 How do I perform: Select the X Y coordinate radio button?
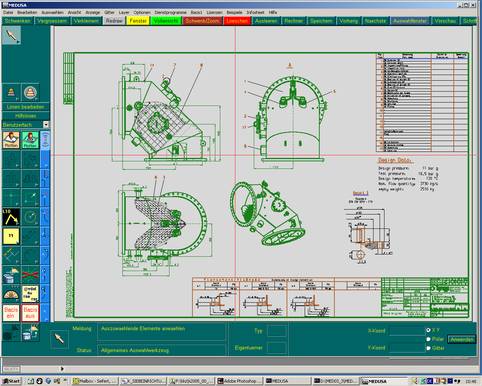point(428,330)
